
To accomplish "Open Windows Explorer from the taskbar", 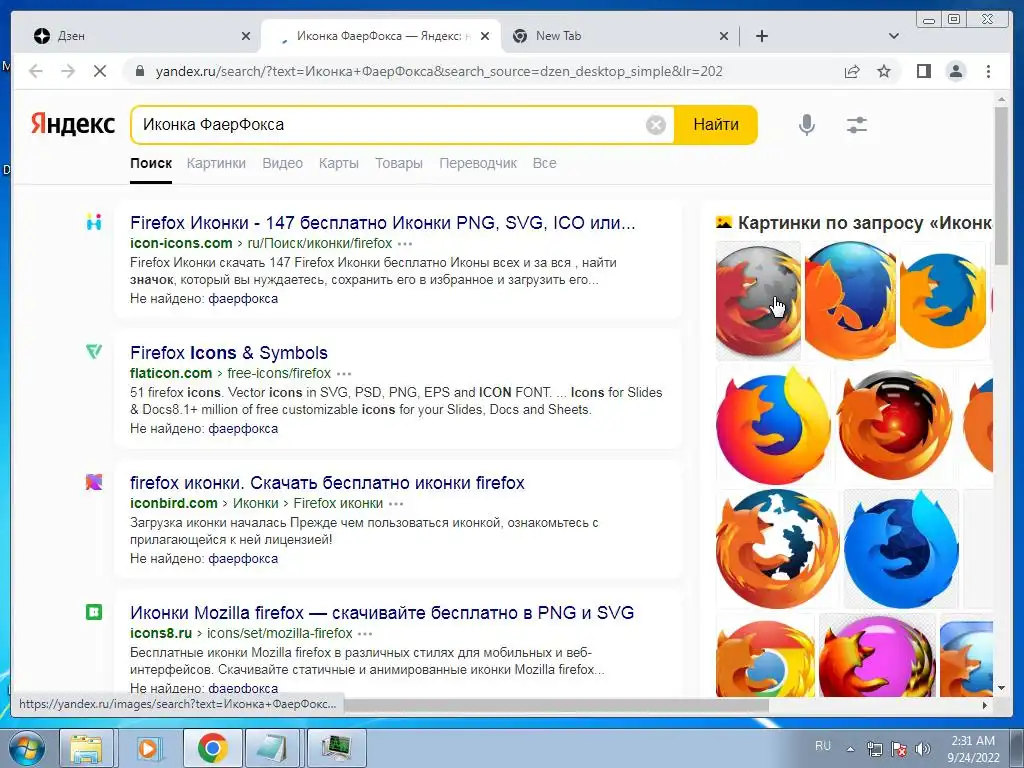I will [x=86, y=748].
